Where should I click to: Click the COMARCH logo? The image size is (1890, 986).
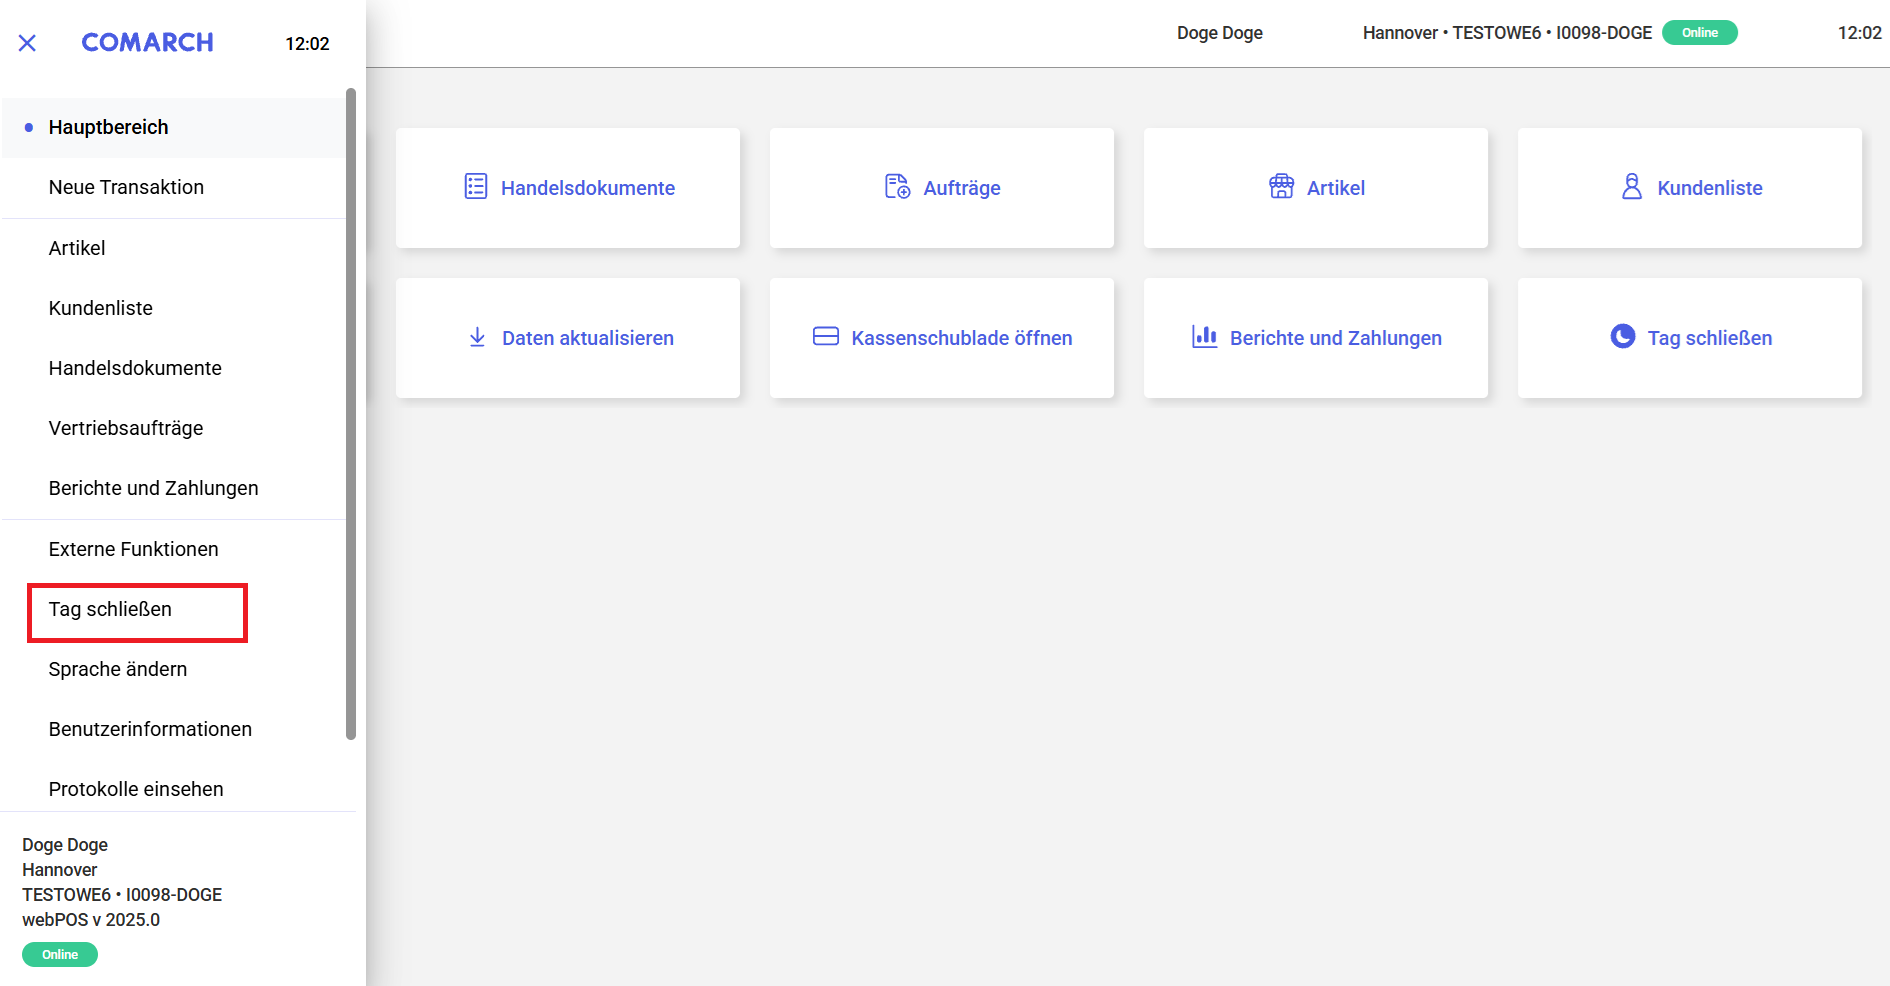(x=147, y=43)
